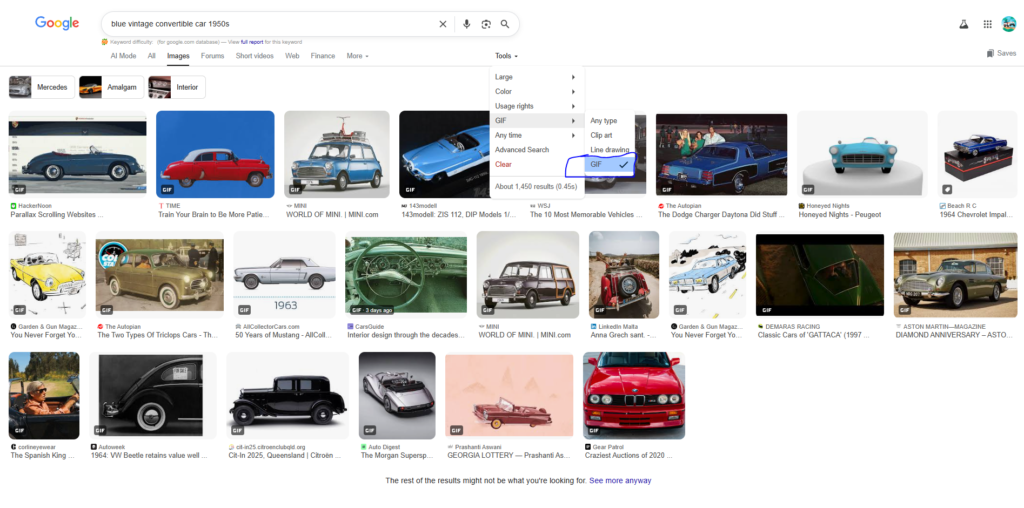The width and height of the screenshot is (1024, 508).
Task: Switch to Web tab
Action: tap(292, 56)
